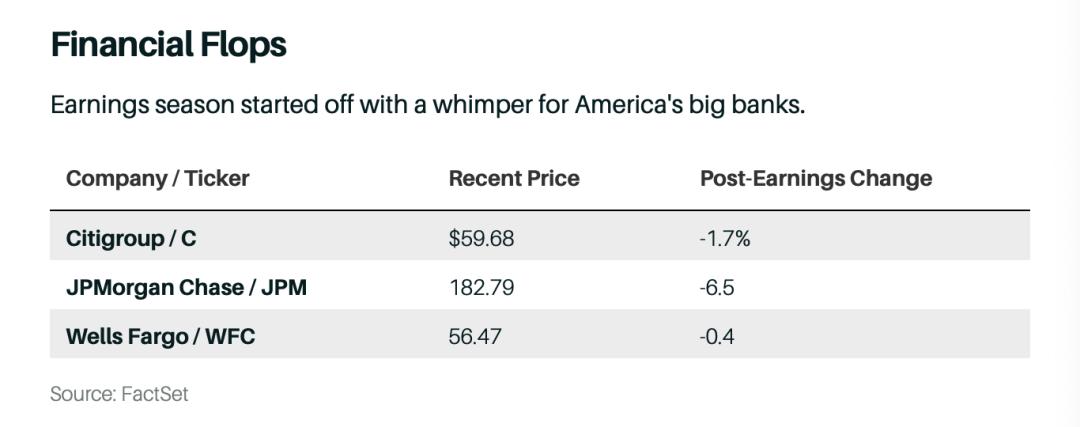The image size is (1080, 427).
Task: Click the Recent Price column header
Action: (514, 178)
